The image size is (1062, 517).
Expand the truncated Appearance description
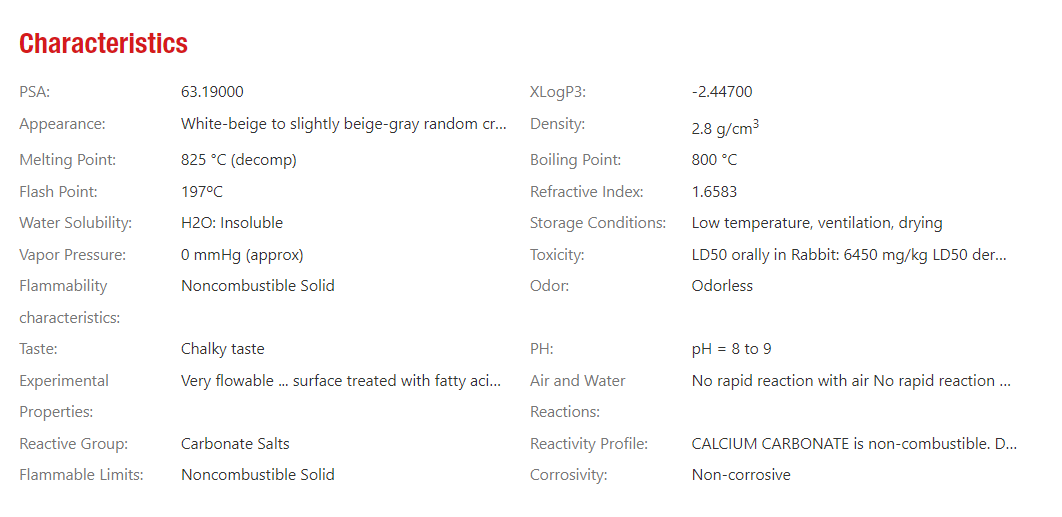point(343,124)
